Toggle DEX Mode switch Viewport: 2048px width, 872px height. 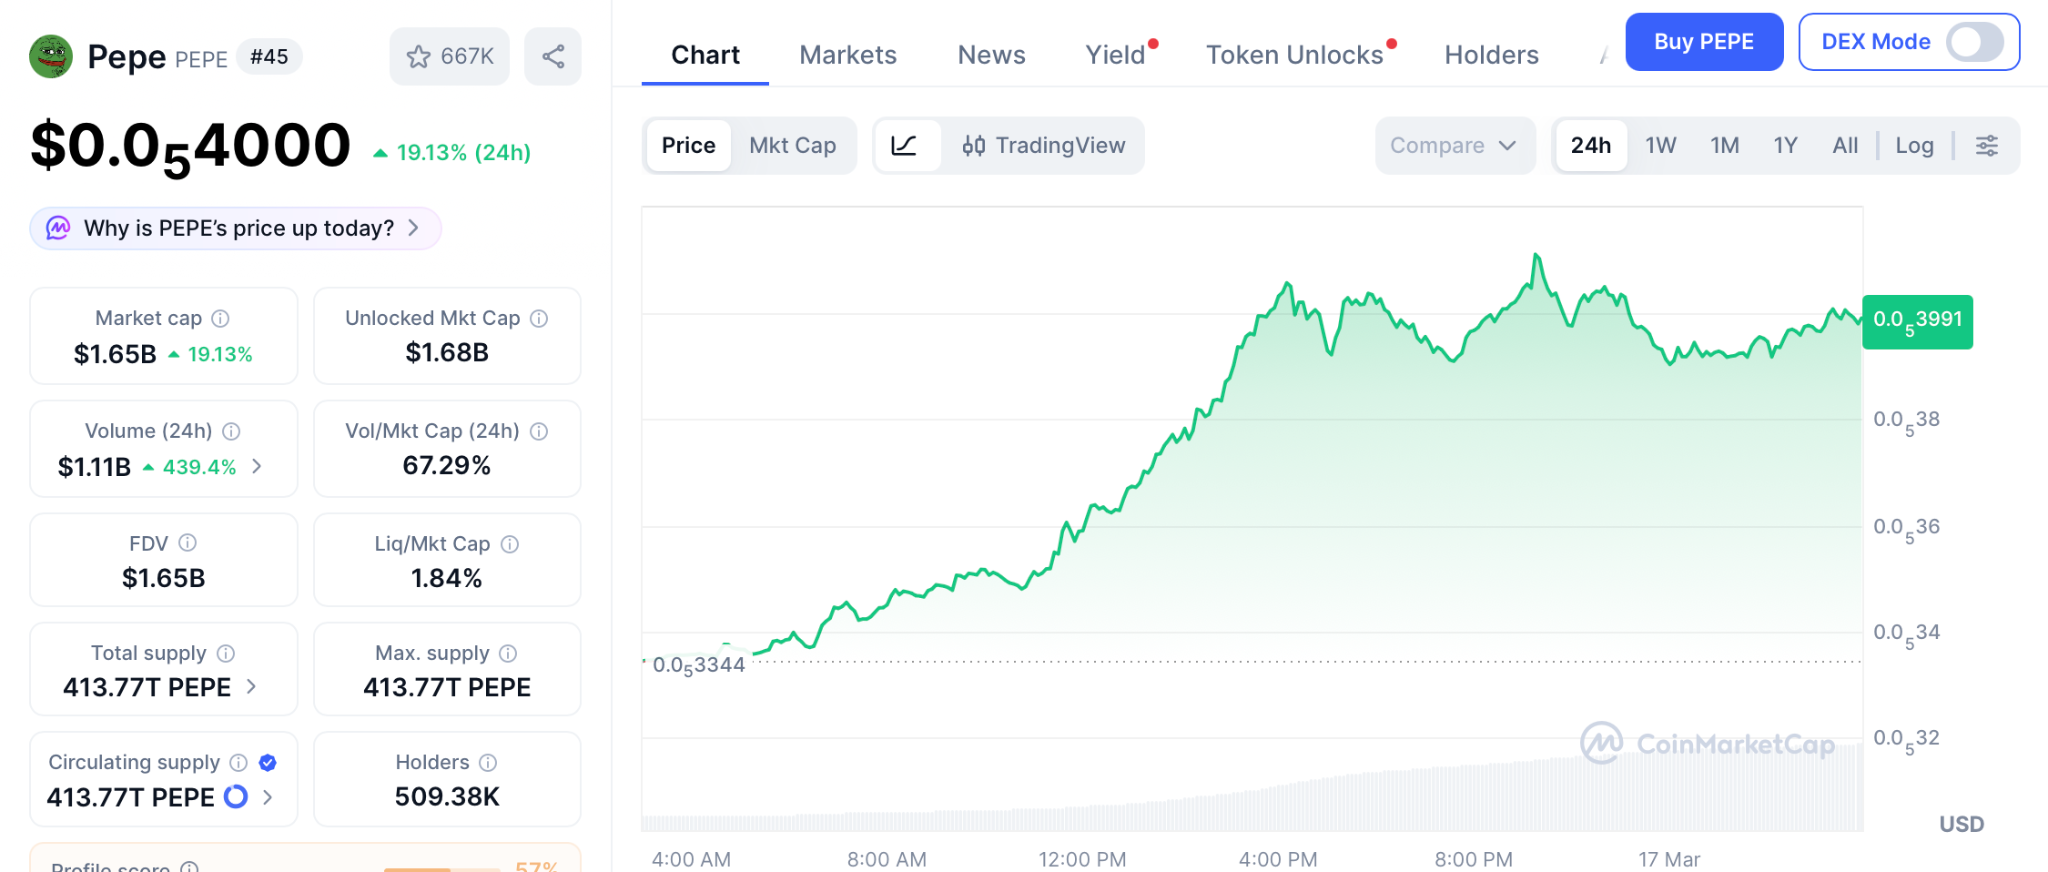(x=1973, y=42)
